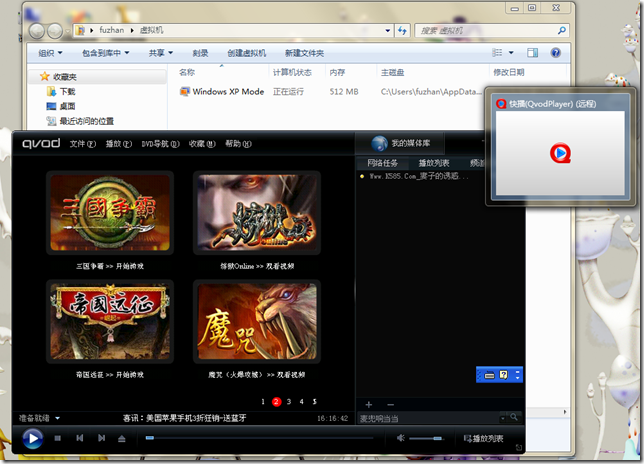
Task: Click the Explorer help question icon
Action: [x=556, y=53]
